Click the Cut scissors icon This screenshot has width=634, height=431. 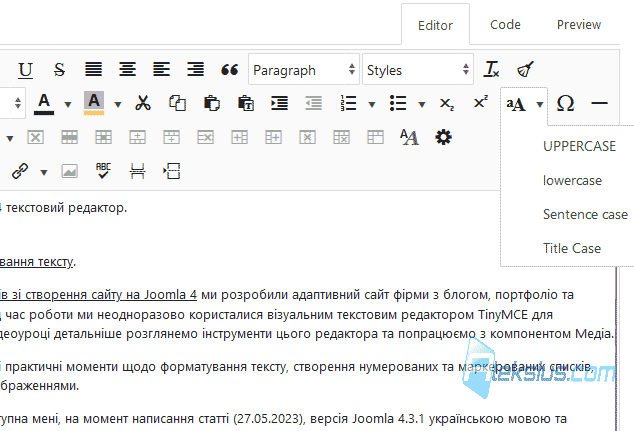pos(143,103)
